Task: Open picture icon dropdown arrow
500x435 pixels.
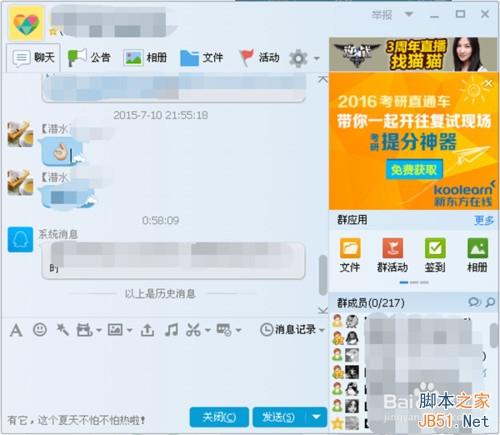Action: (x=130, y=331)
